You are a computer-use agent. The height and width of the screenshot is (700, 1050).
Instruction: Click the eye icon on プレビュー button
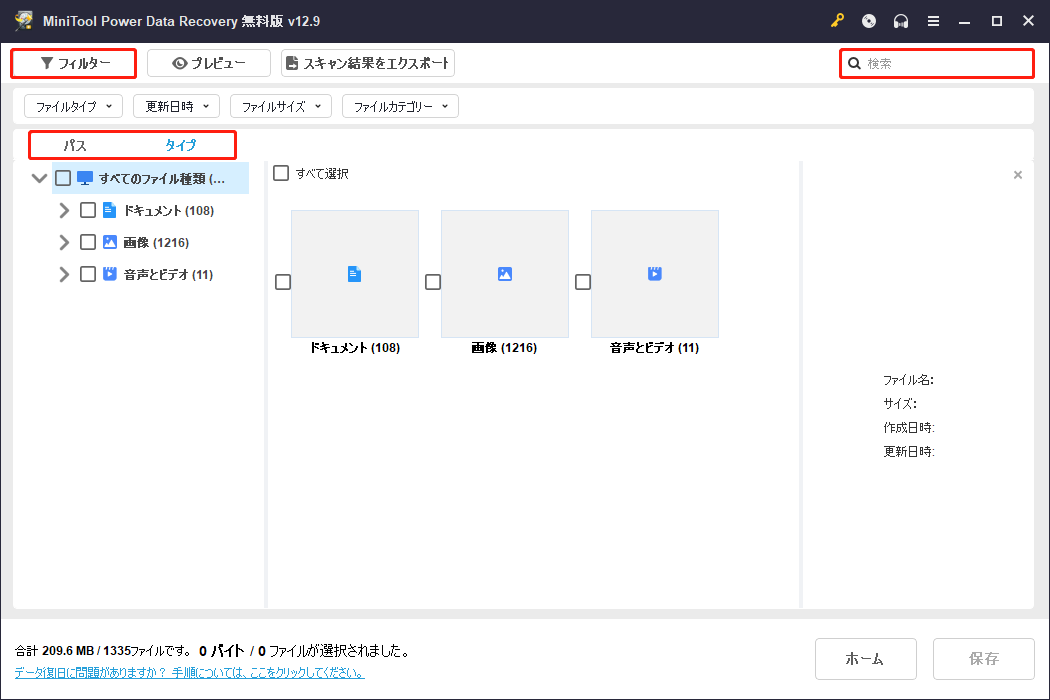click(x=179, y=63)
